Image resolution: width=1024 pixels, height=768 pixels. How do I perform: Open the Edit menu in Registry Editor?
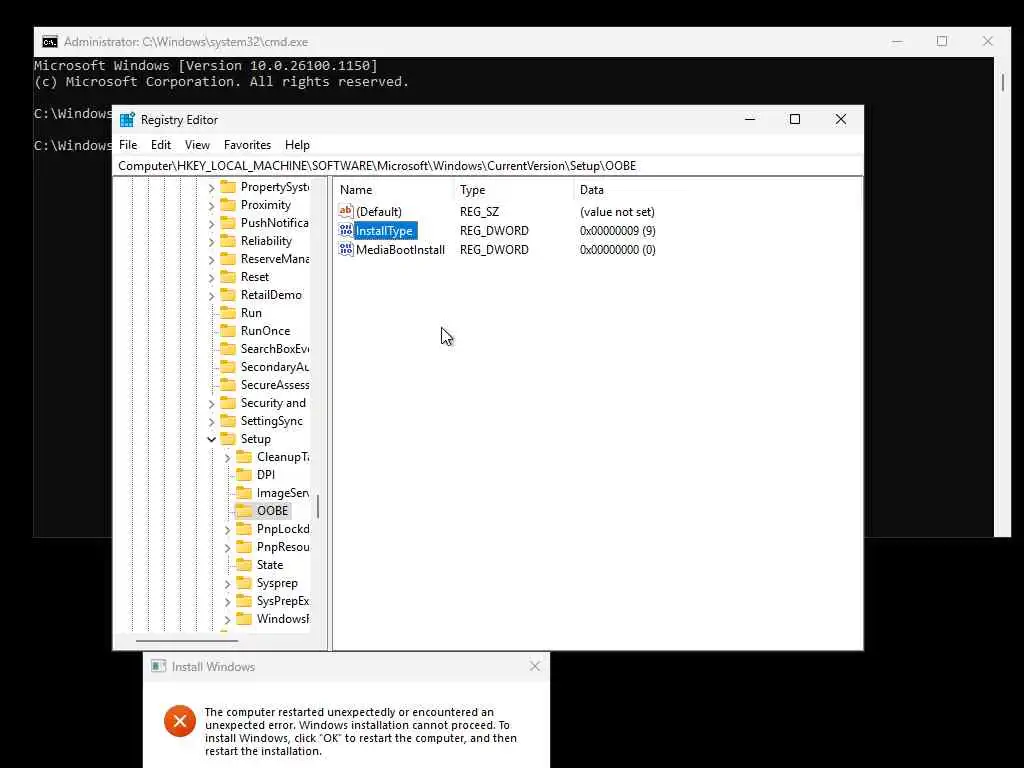(x=161, y=145)
